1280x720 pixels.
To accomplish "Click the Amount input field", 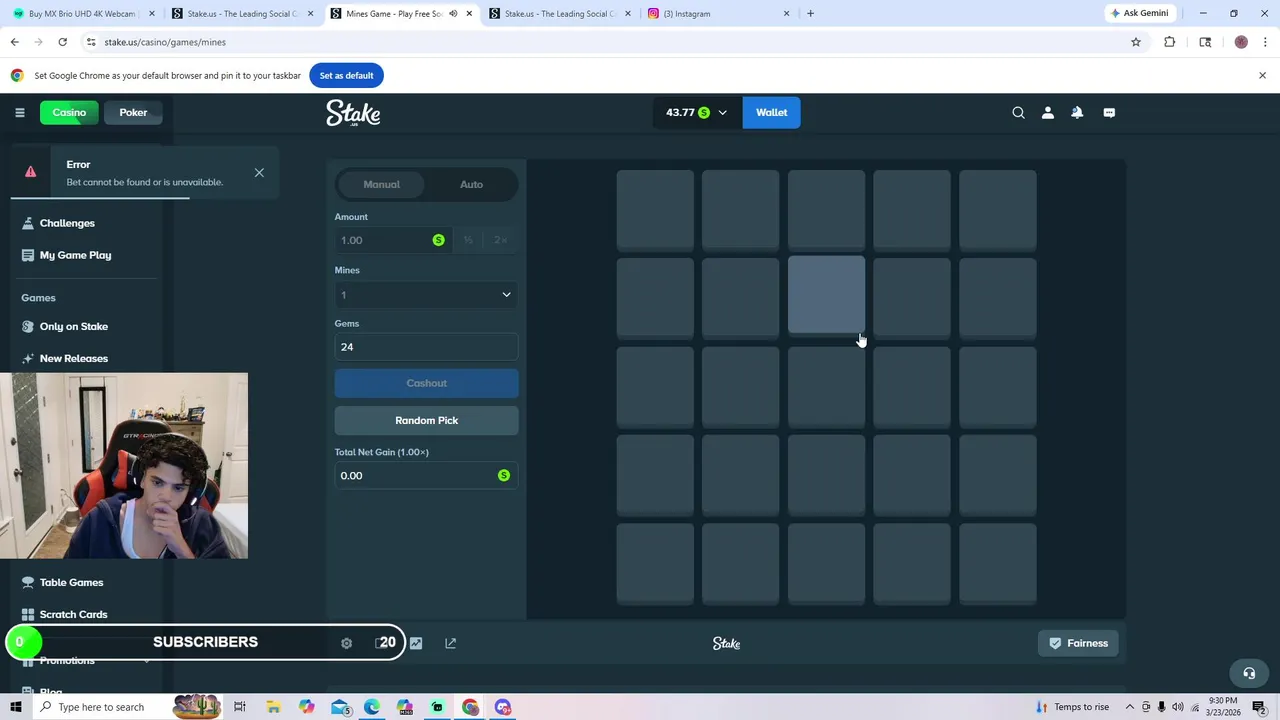I will [x=392, y=240].
